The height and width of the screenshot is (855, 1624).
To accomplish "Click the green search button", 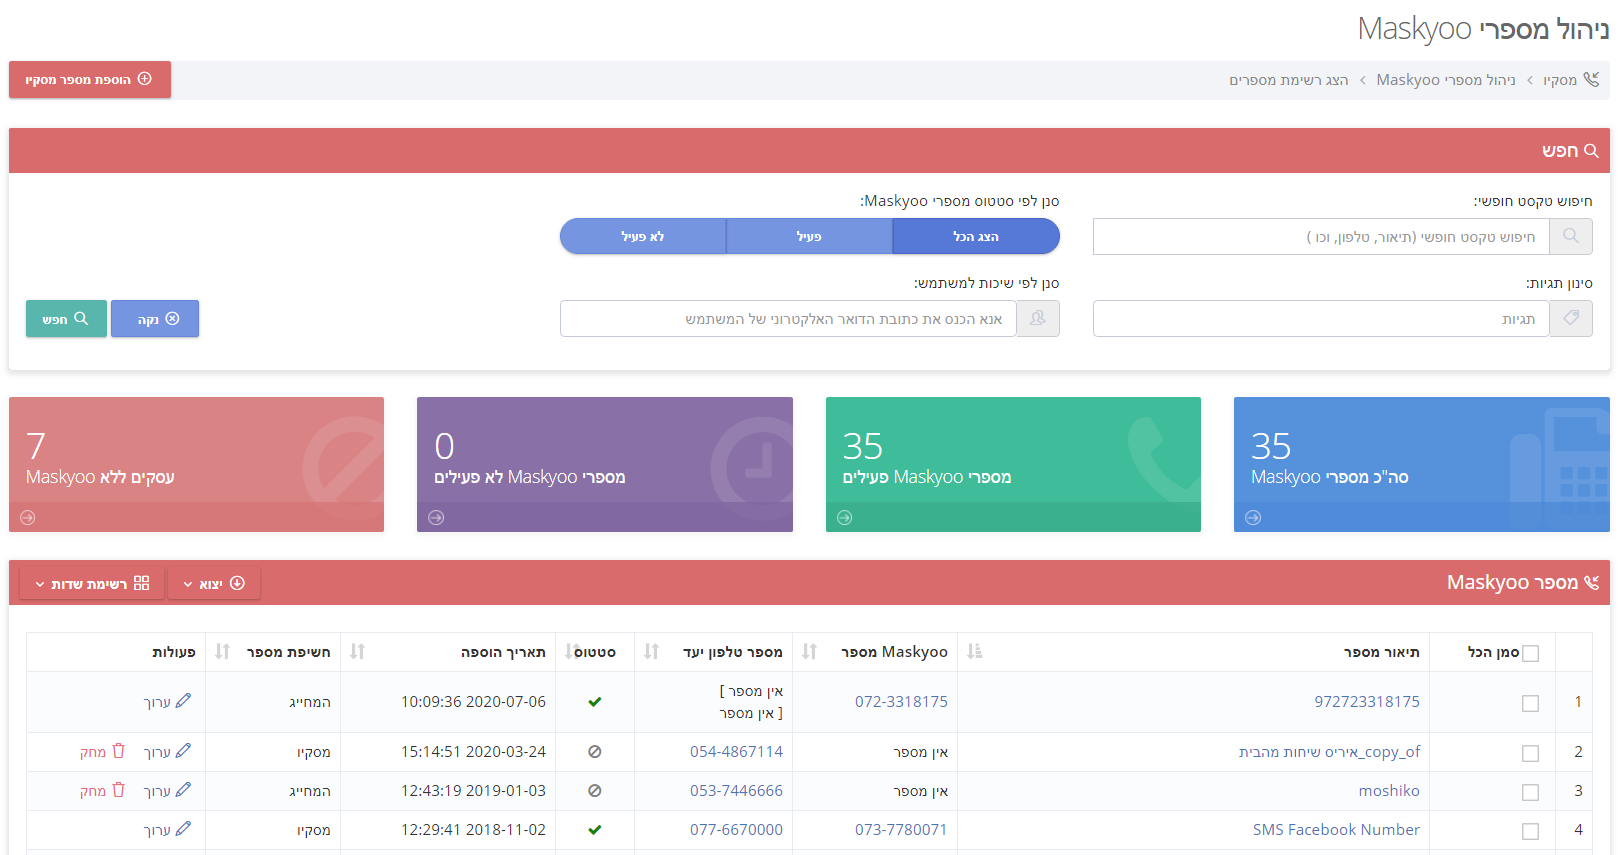I will coord(66,319).
